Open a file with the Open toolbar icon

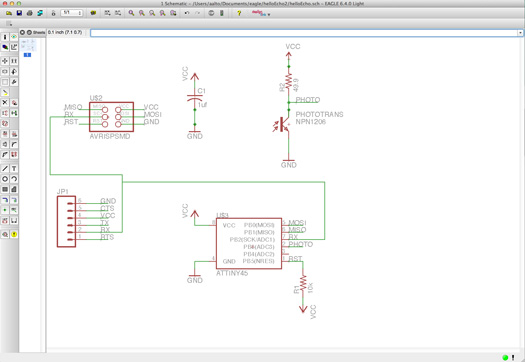click(9, 13)
